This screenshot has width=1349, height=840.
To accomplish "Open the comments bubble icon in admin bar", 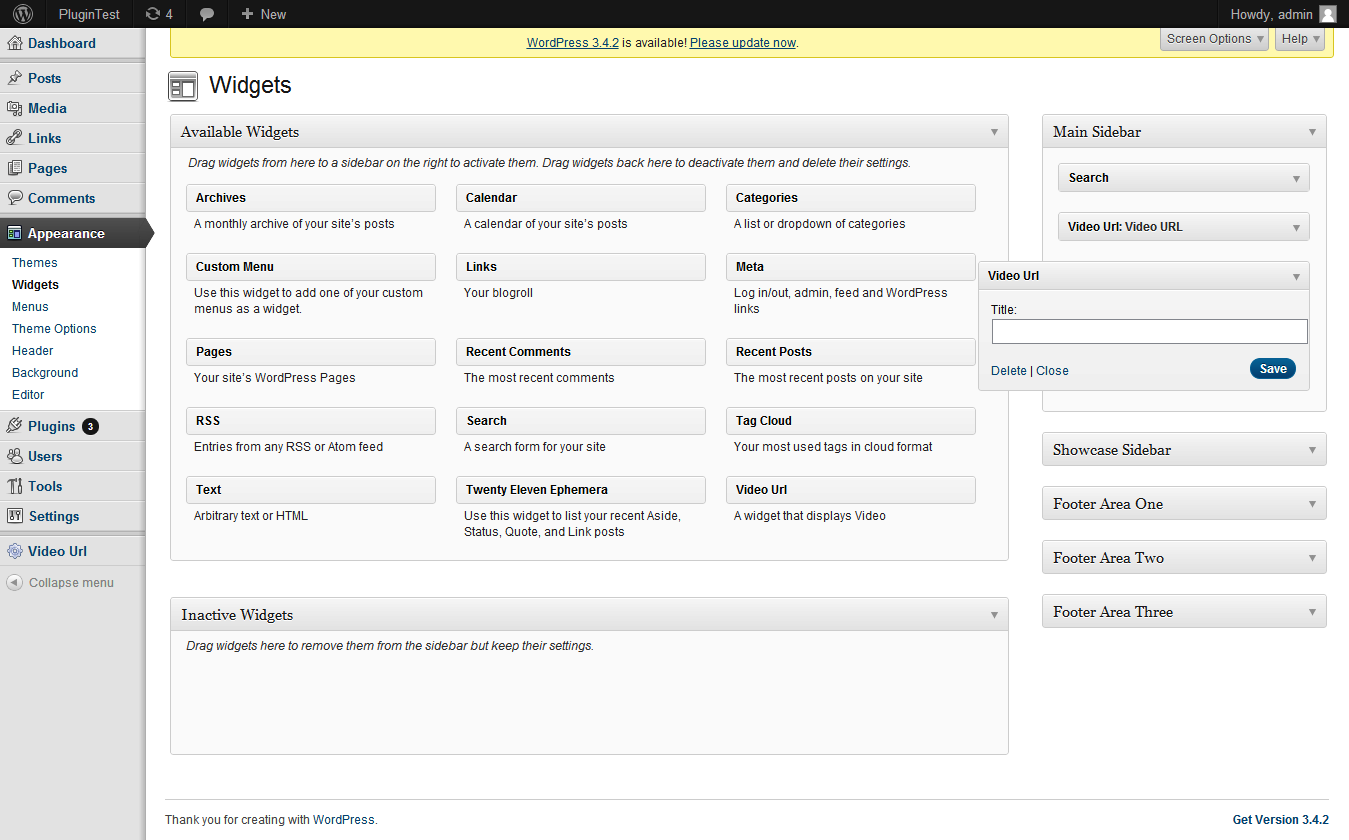I will point(207,14).
